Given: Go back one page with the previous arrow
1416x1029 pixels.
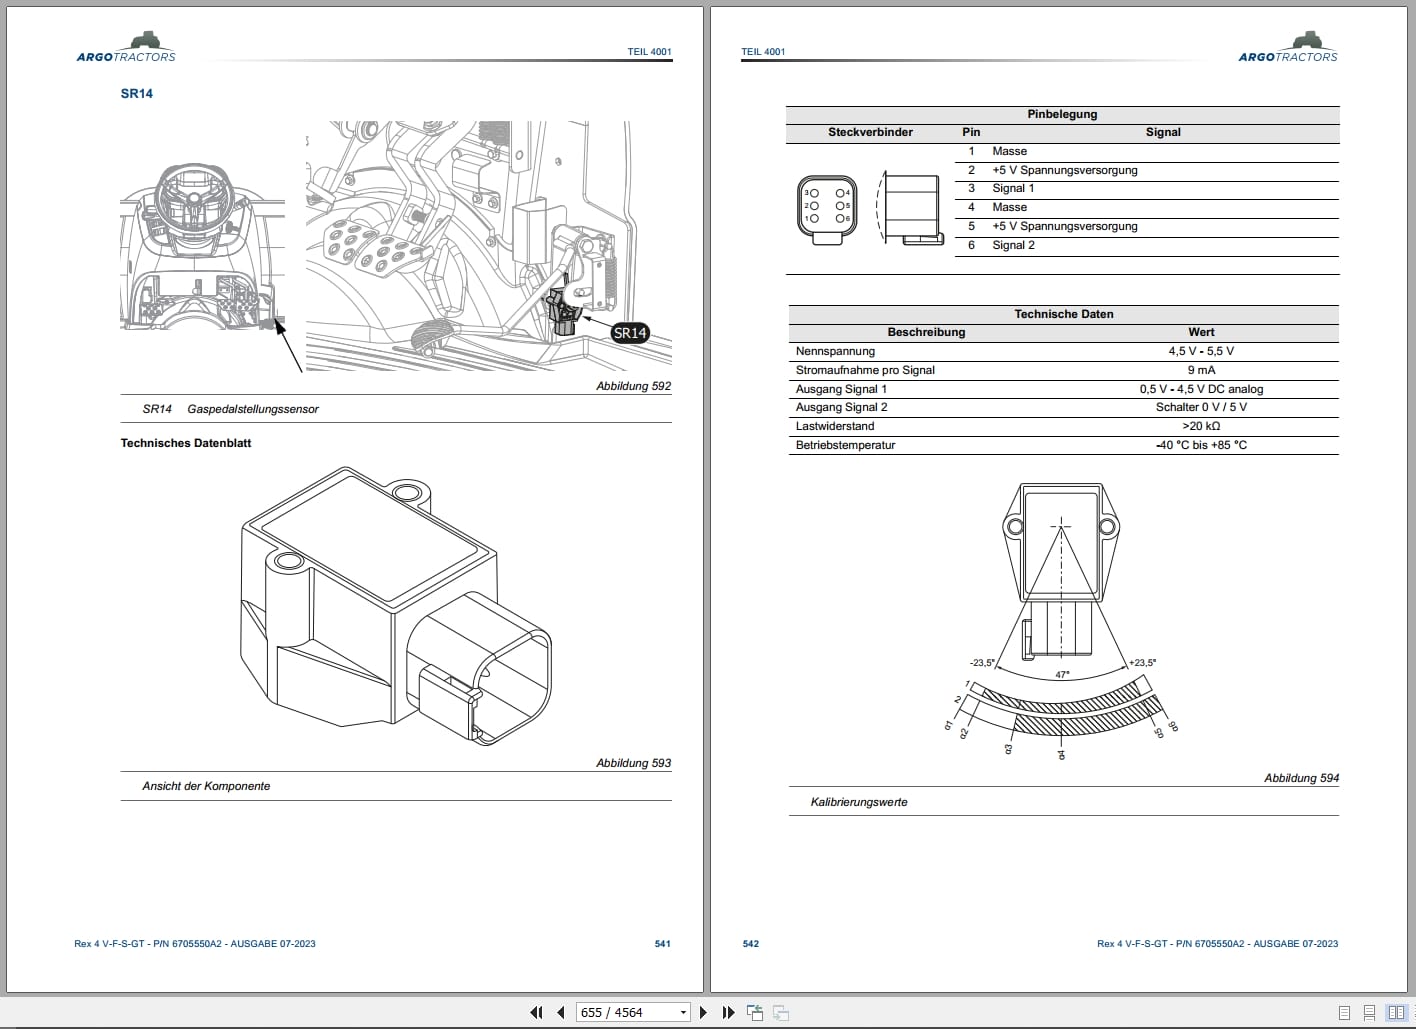Looking at the screenshot, I should click(561, 1012).
